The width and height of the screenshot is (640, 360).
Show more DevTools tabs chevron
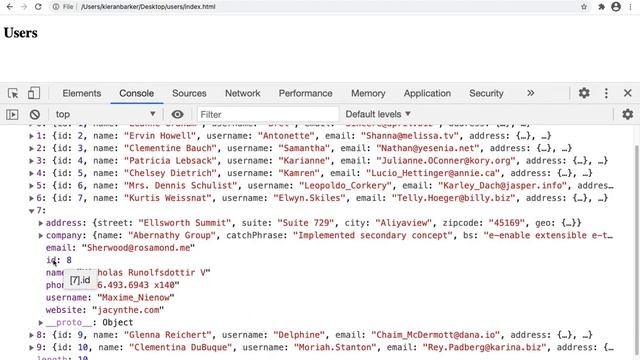click(530, 93)
